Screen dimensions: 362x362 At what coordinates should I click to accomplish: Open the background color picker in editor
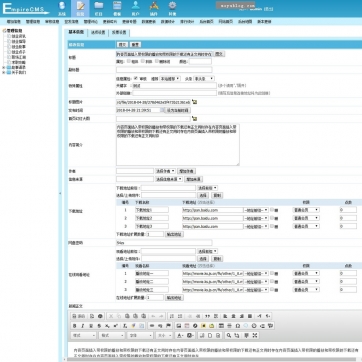190,335
